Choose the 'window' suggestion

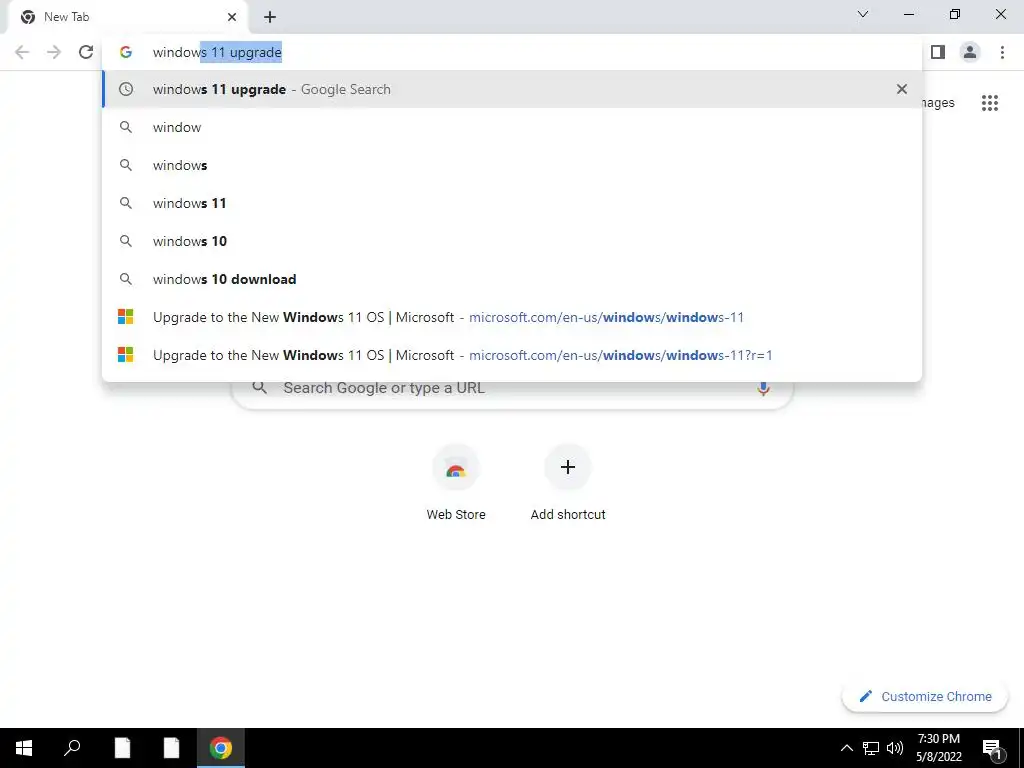(512, 127)
